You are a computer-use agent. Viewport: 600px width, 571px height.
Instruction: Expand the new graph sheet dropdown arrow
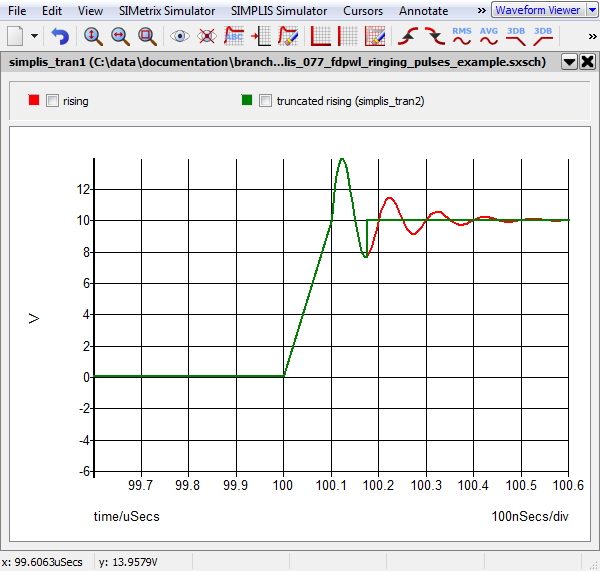coord(35,36)
